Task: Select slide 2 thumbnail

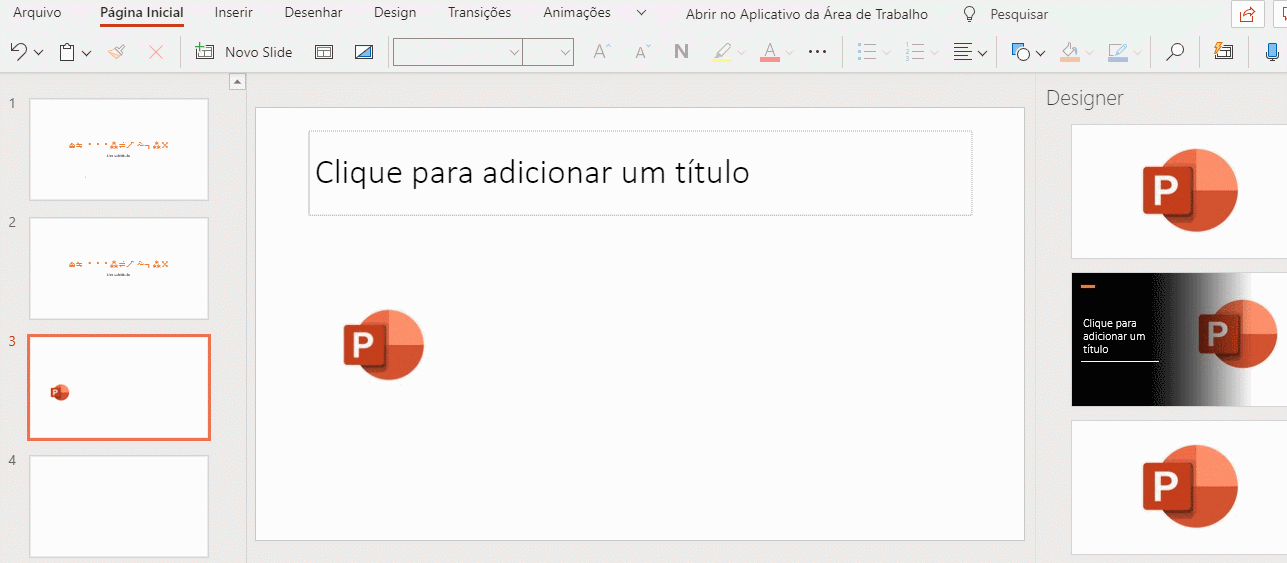Action: [x=119, y=268]
